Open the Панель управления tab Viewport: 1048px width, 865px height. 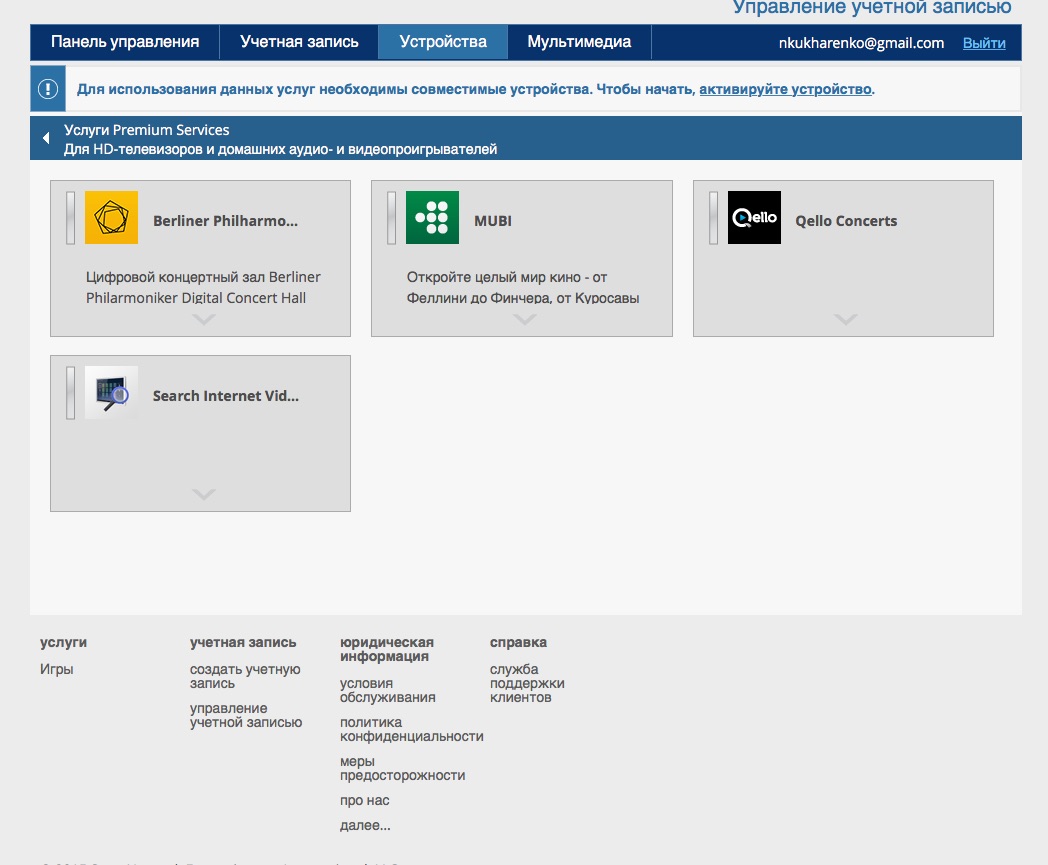[125, 42]
